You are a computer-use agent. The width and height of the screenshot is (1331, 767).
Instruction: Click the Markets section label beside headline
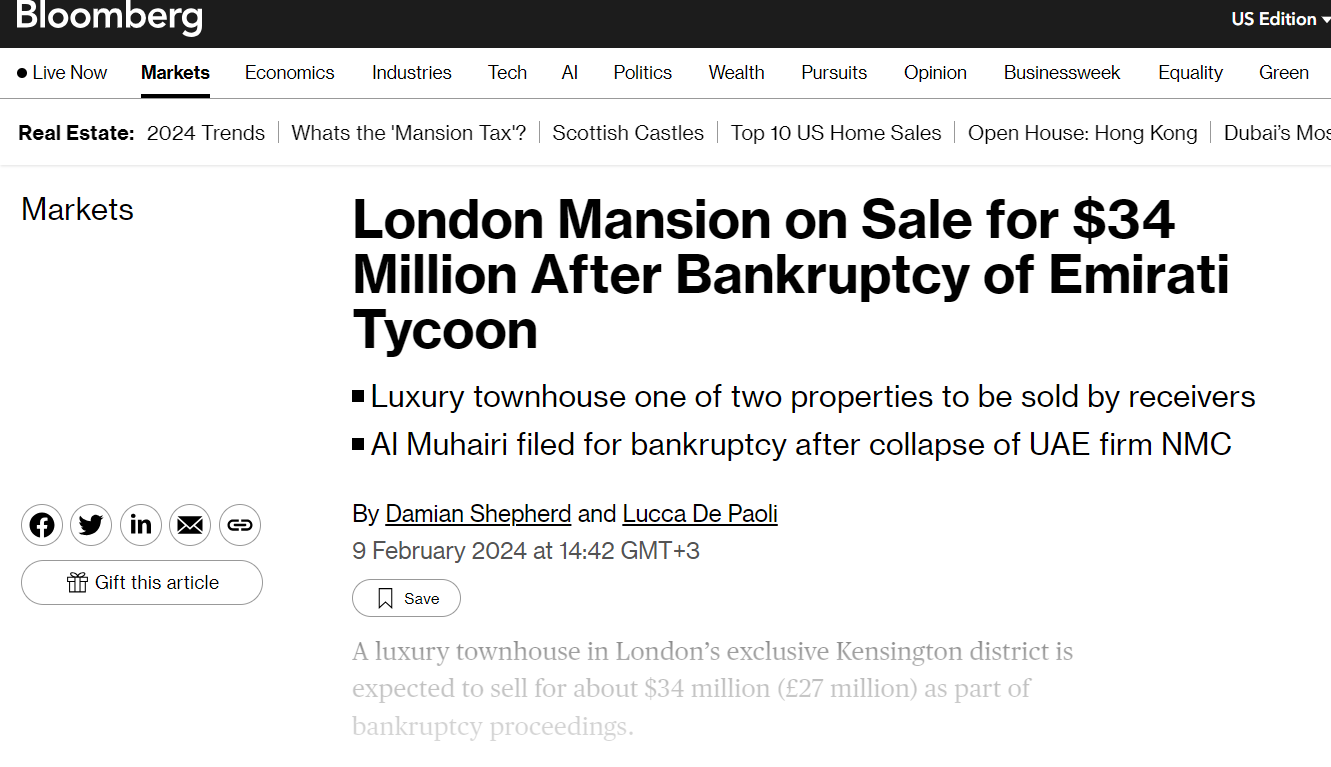click(78, 209)
